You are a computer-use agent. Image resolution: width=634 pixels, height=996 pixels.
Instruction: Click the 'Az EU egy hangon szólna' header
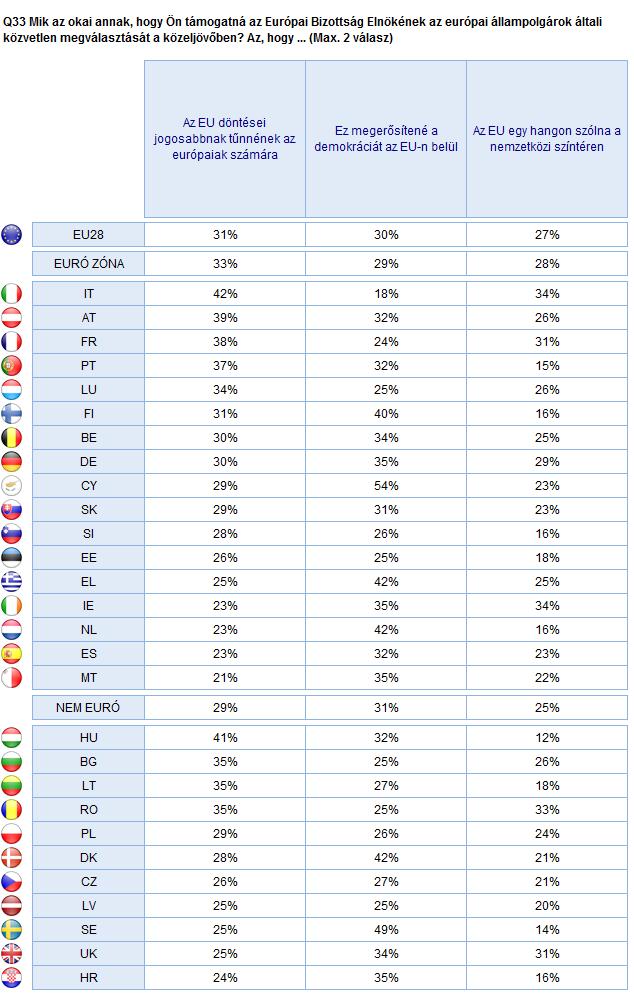(547, 139)
